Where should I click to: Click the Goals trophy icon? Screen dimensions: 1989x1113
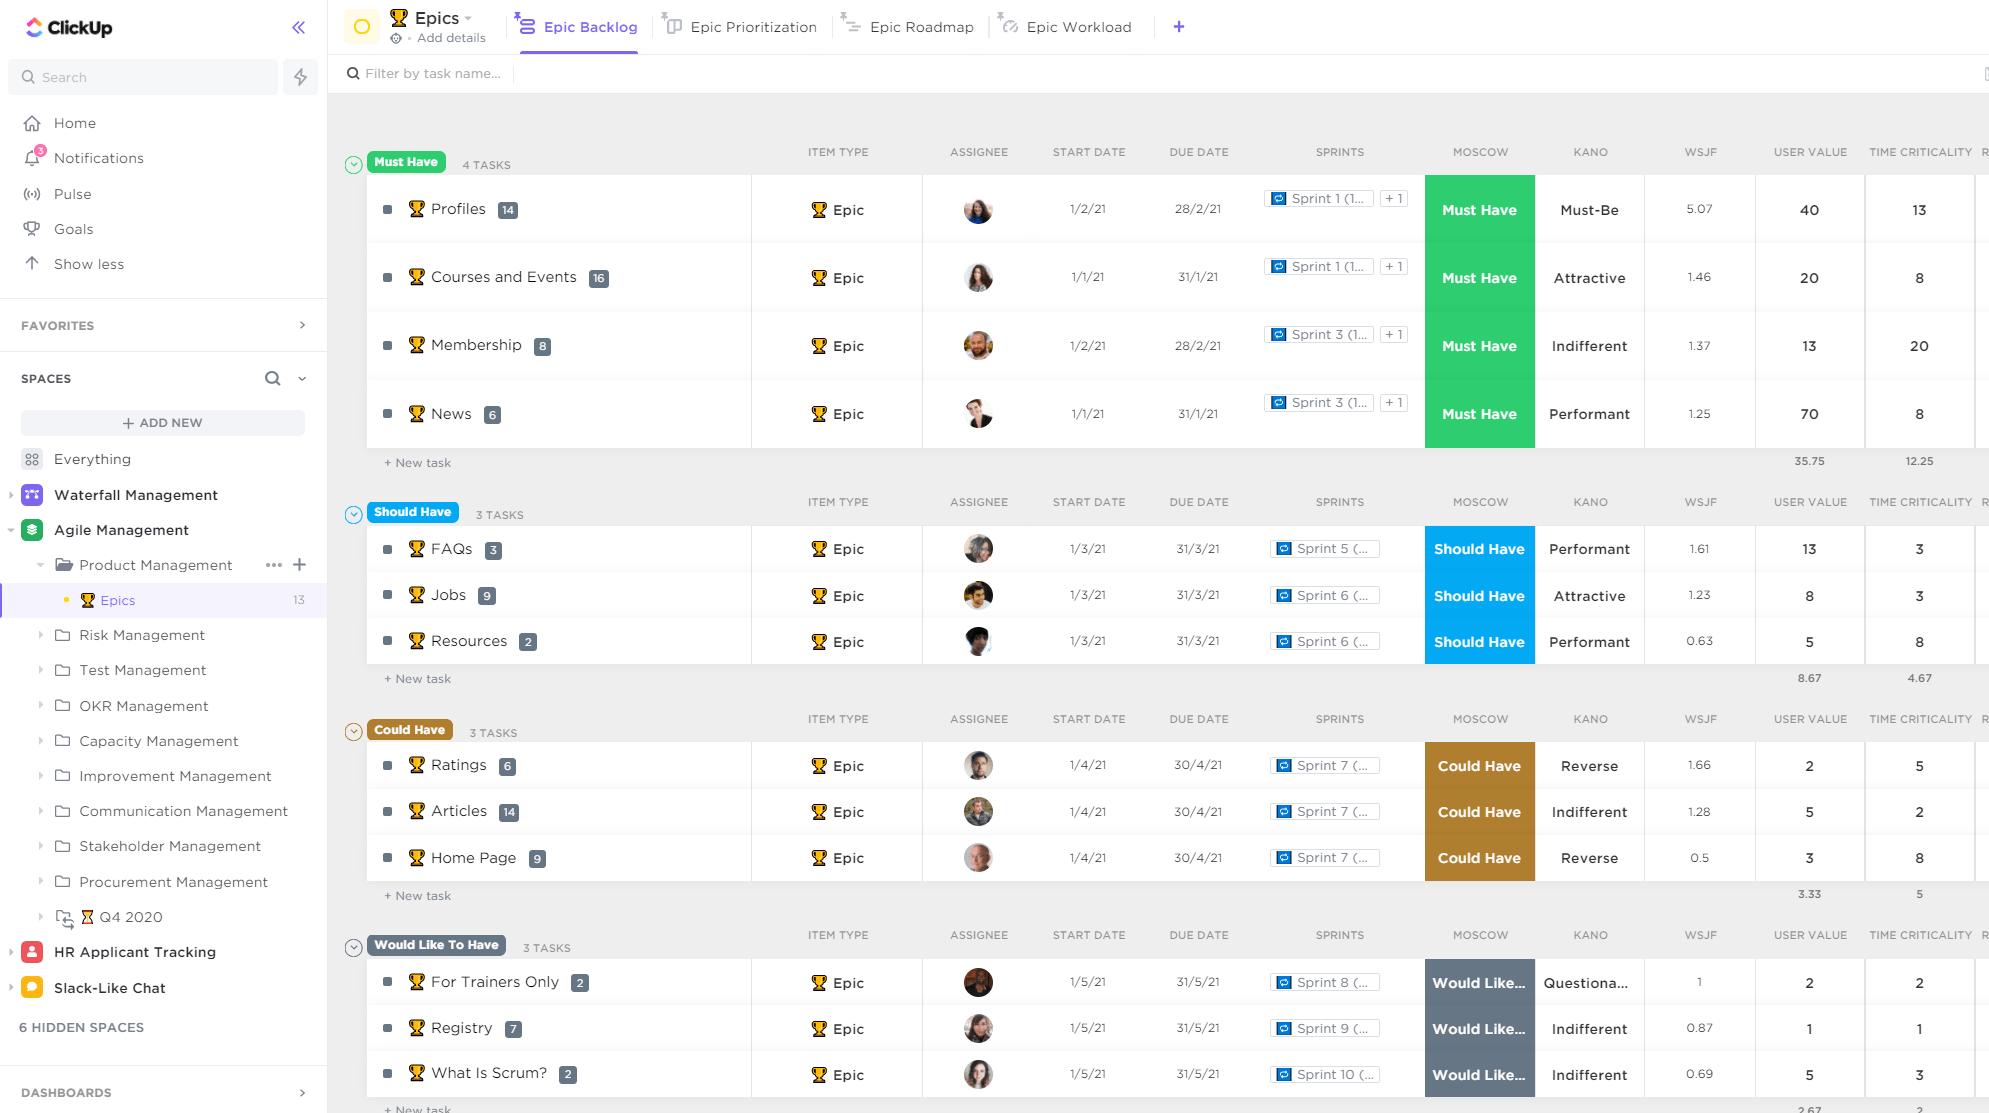click(x=32, y=229)
